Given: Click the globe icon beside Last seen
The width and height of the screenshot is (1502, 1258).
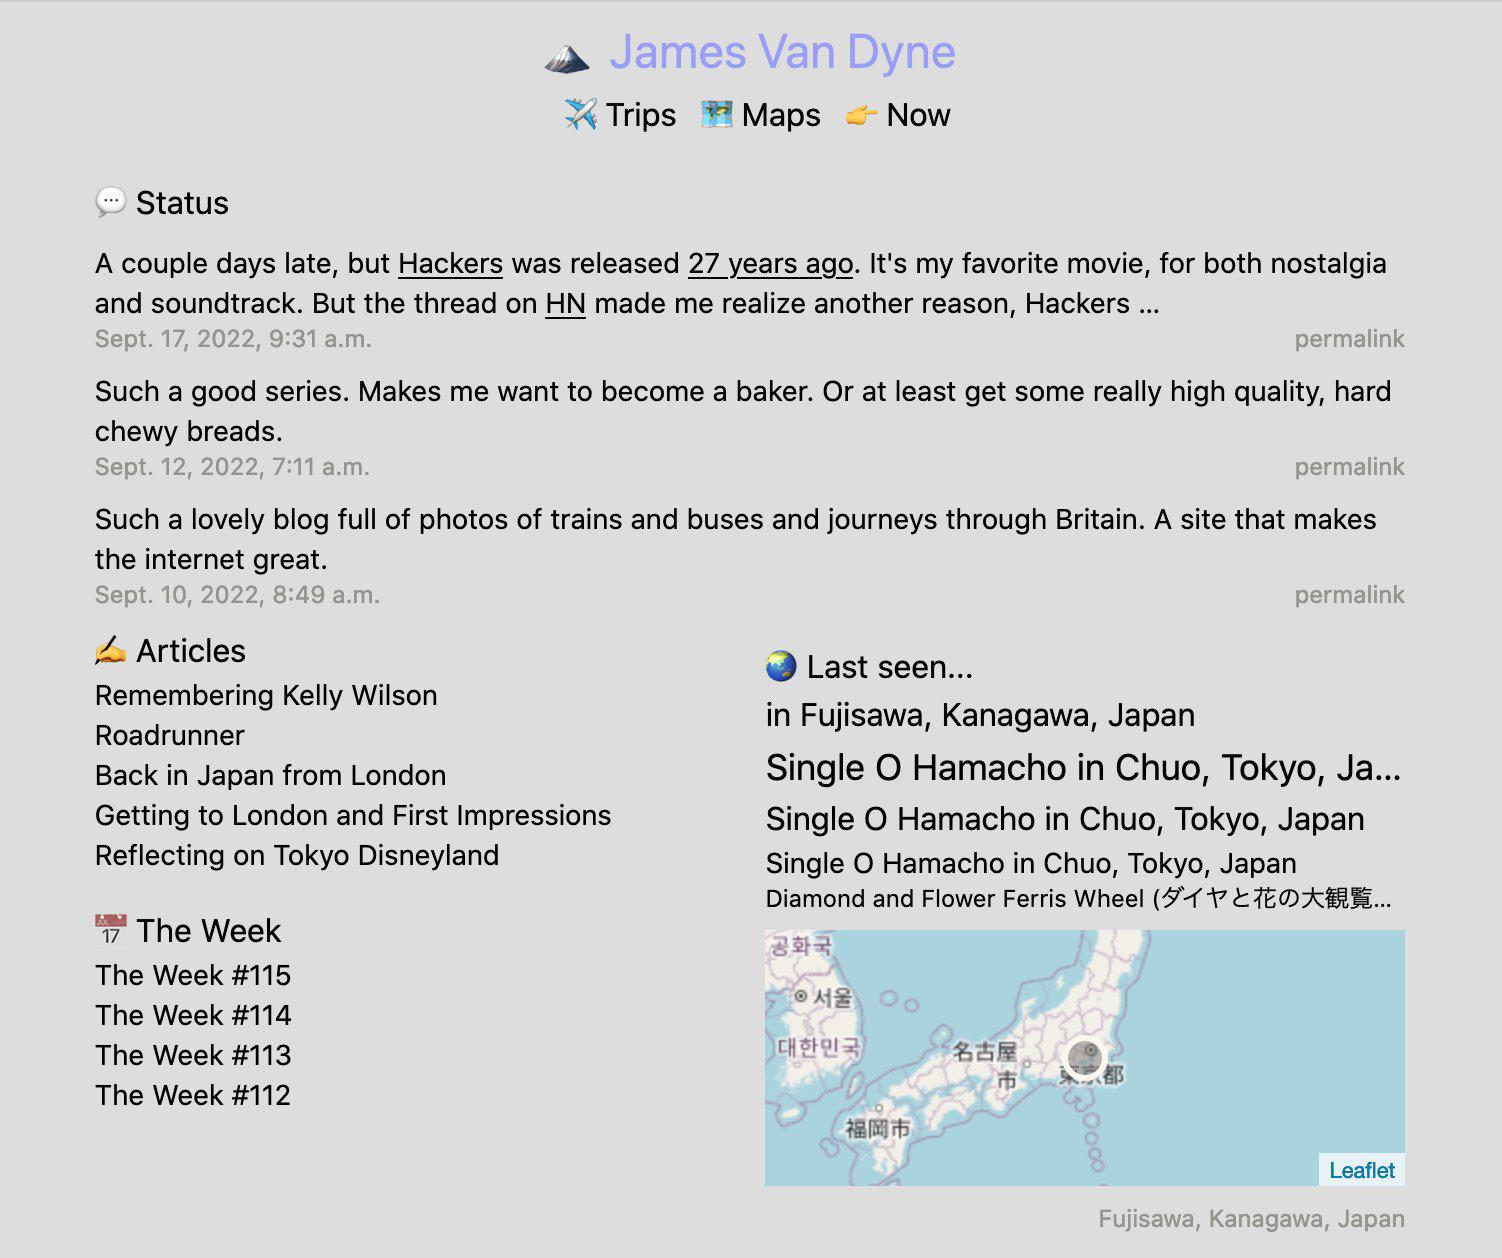Looking at the screenshot, I should tap(780, 666).
